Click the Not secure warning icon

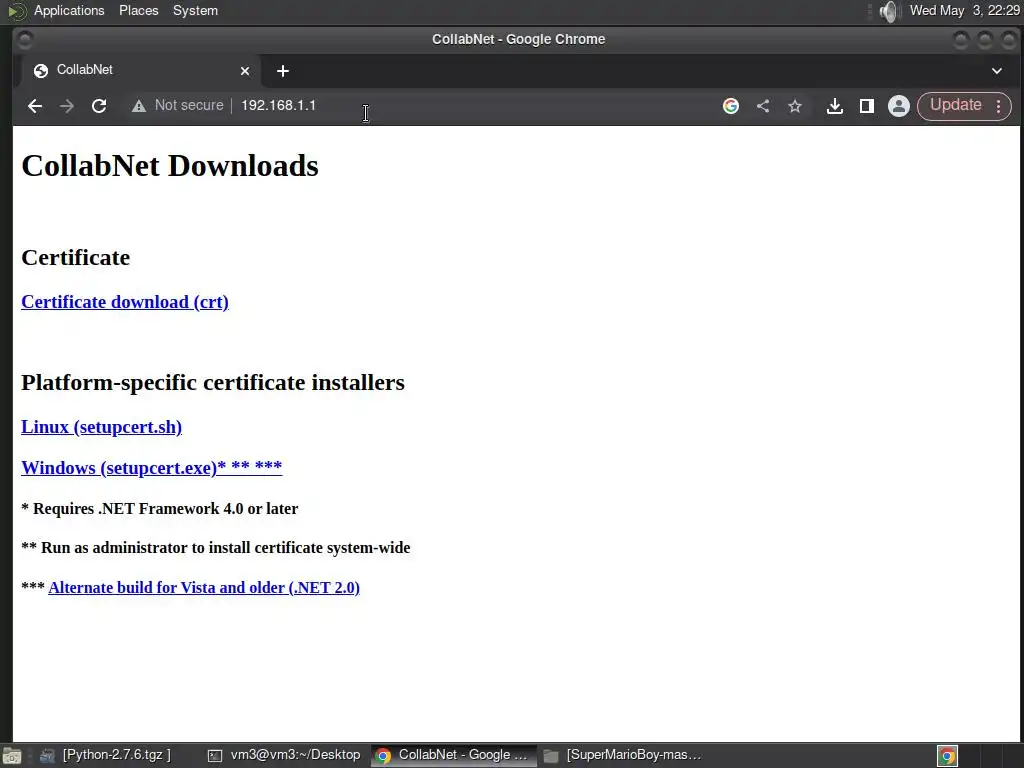pos(138,106)
